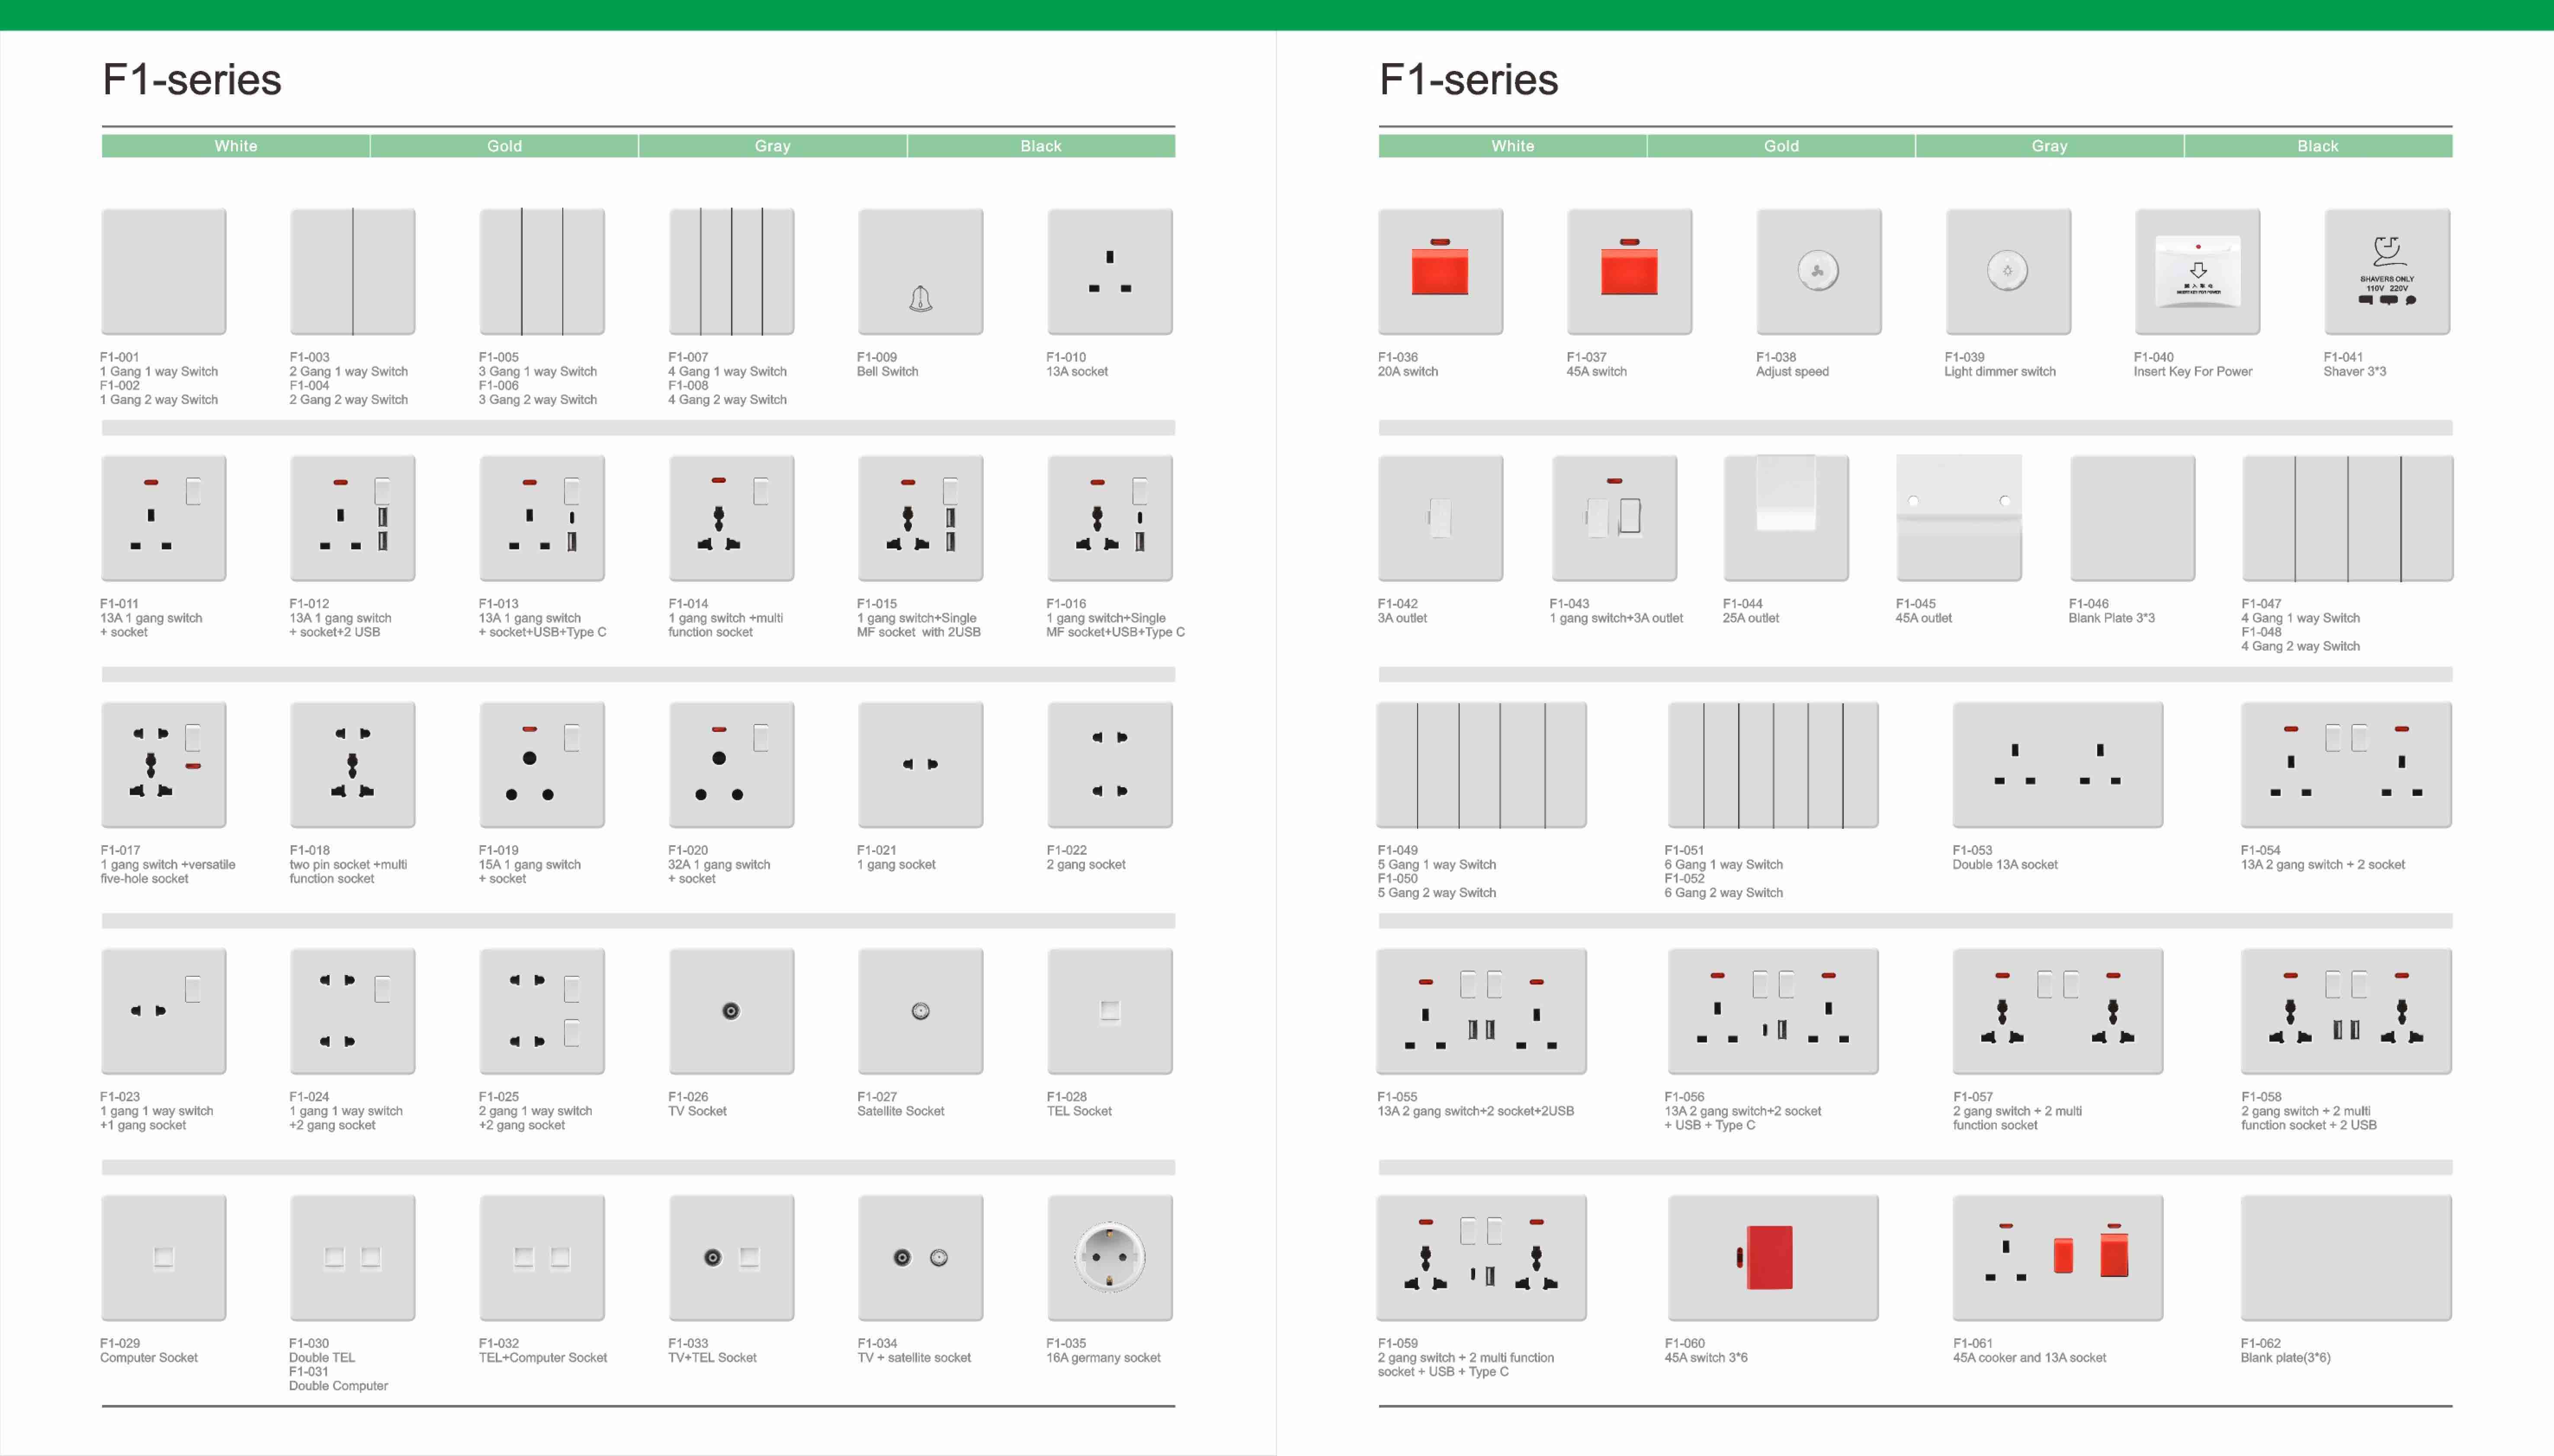The width and height of the screenshot is (2554, 1456).
Task: Select the Black tab on right page
Action: click(2318, 146)
